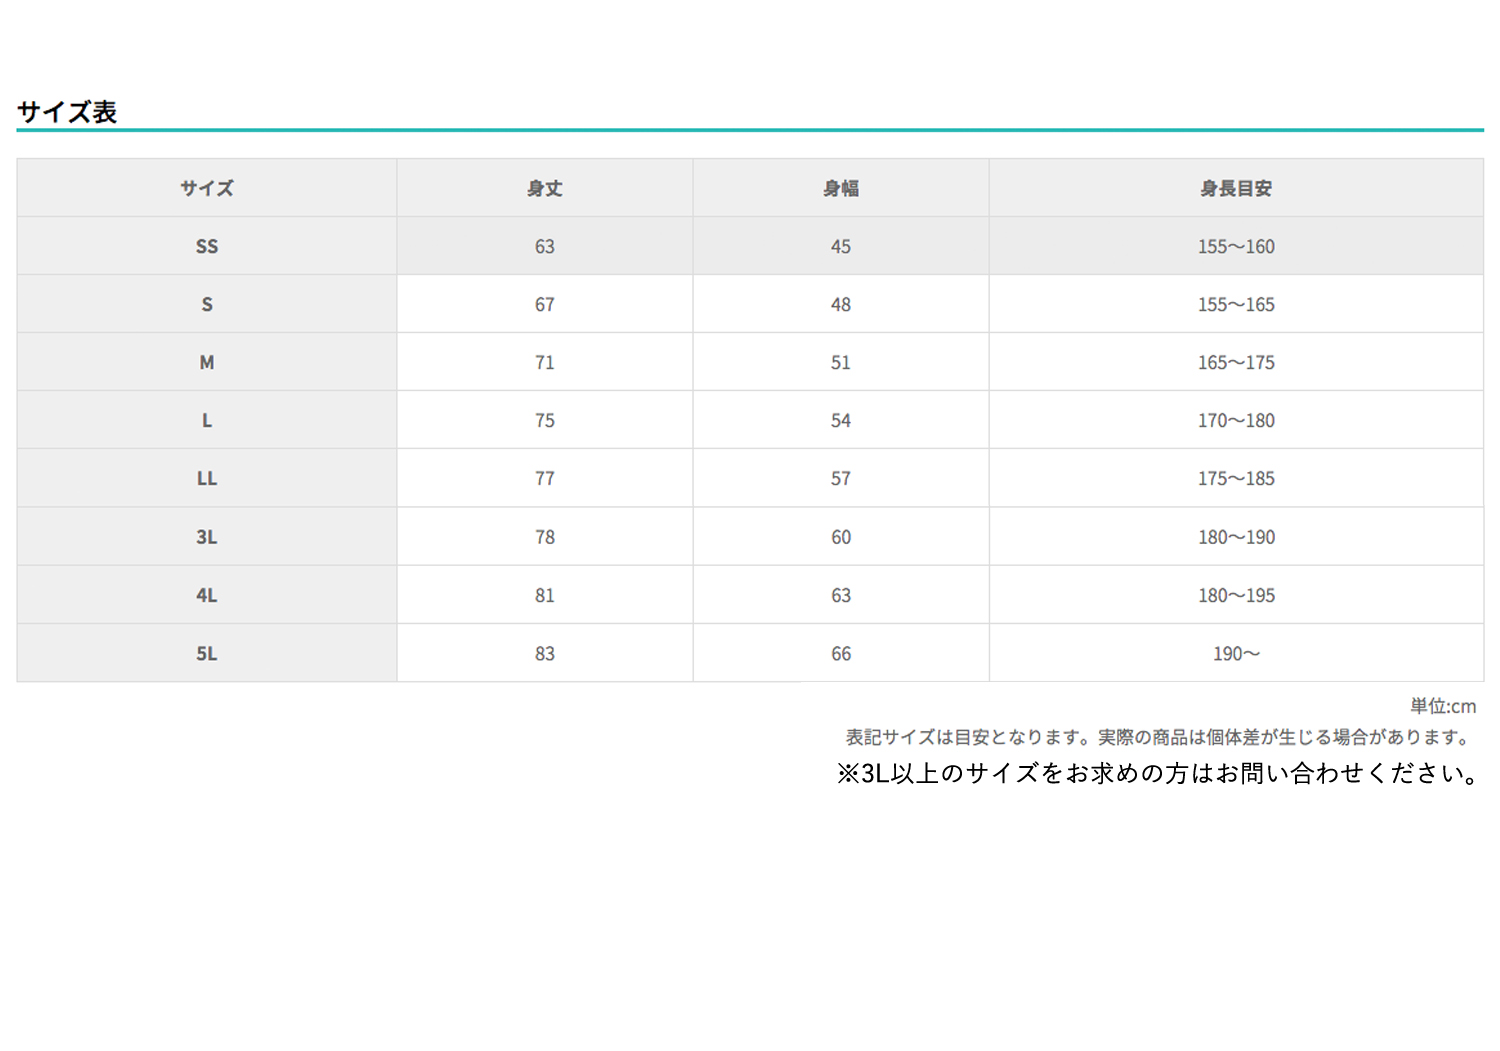Click the 単位:cm unit note

pos(1442,706)
